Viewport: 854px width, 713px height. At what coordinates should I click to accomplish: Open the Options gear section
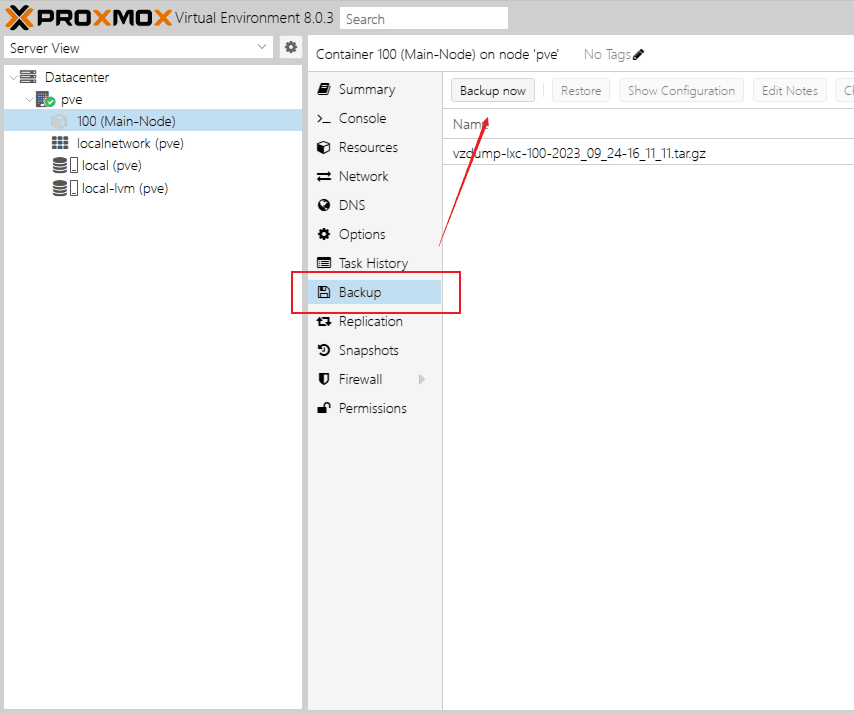click(x=361, y=234)
